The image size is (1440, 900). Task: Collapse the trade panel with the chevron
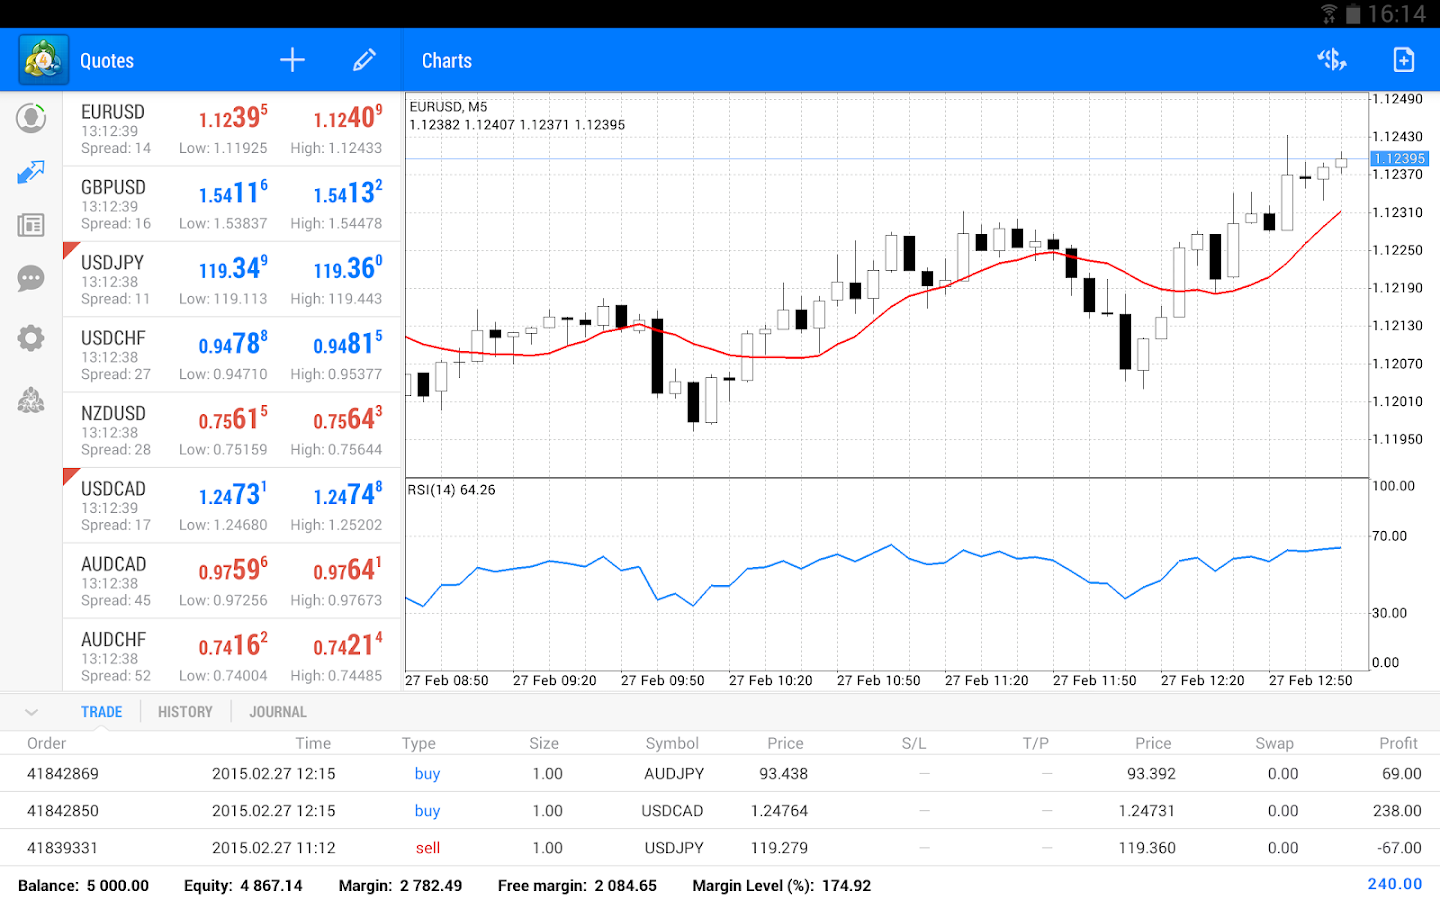click(x=31, y=712)
